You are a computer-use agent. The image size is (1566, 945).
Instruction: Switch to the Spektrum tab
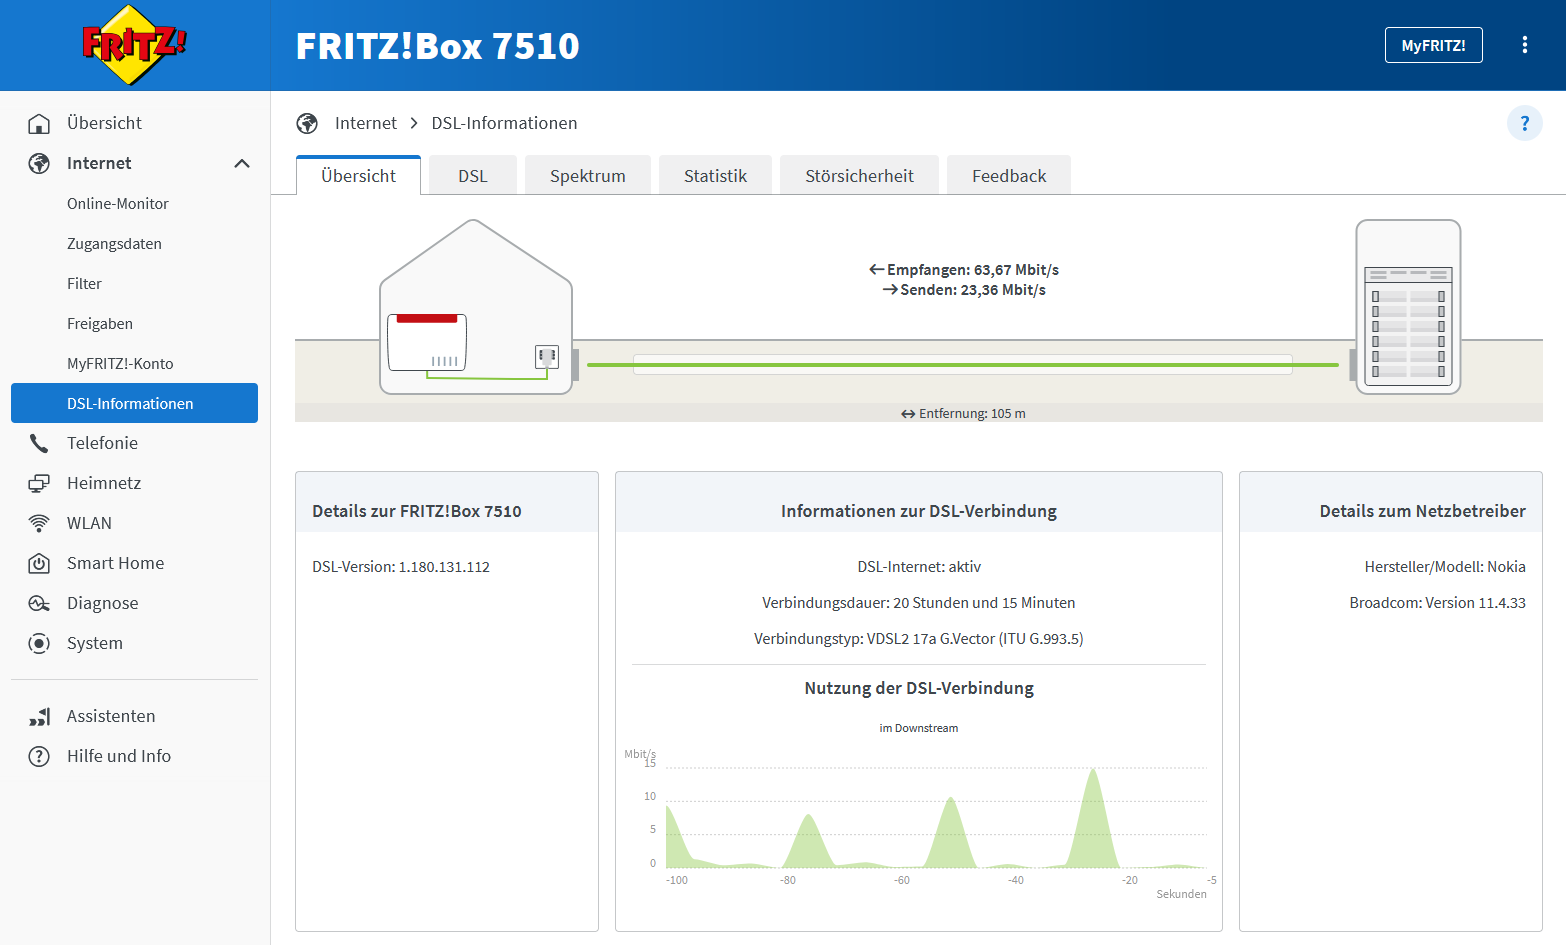point(588,175)
